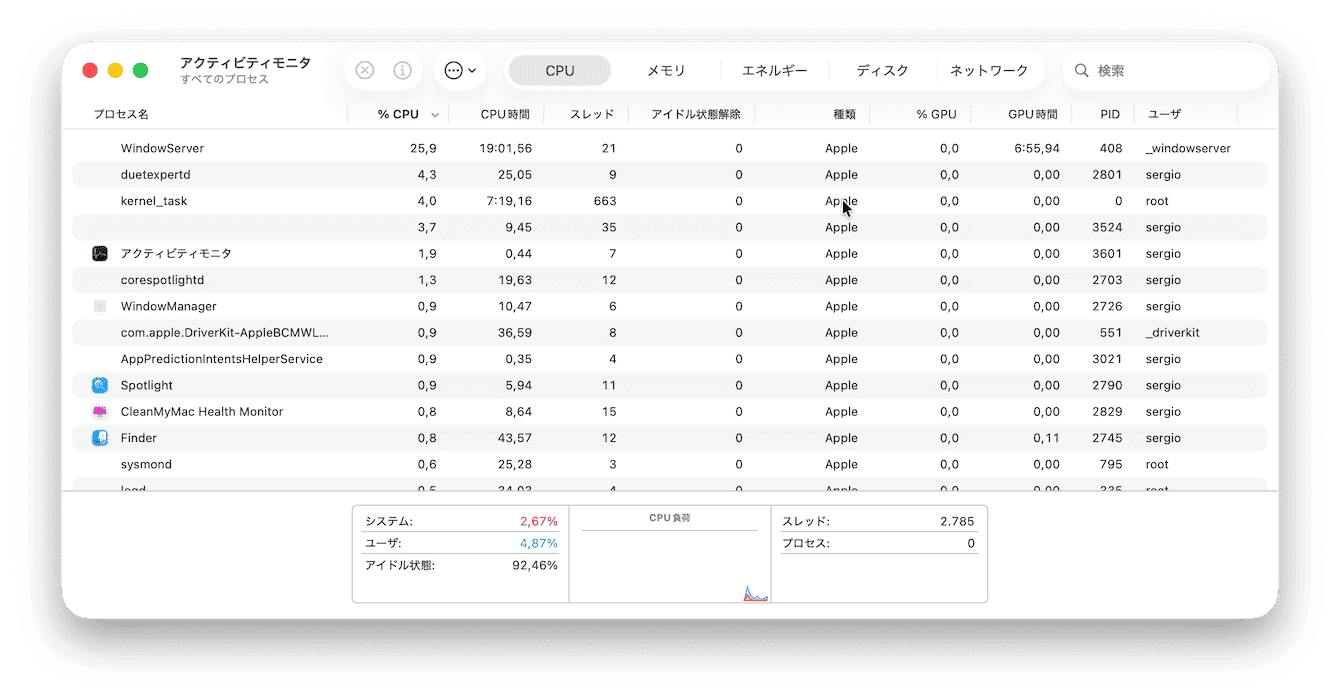Click the Finder app icon

click(100, 438)
